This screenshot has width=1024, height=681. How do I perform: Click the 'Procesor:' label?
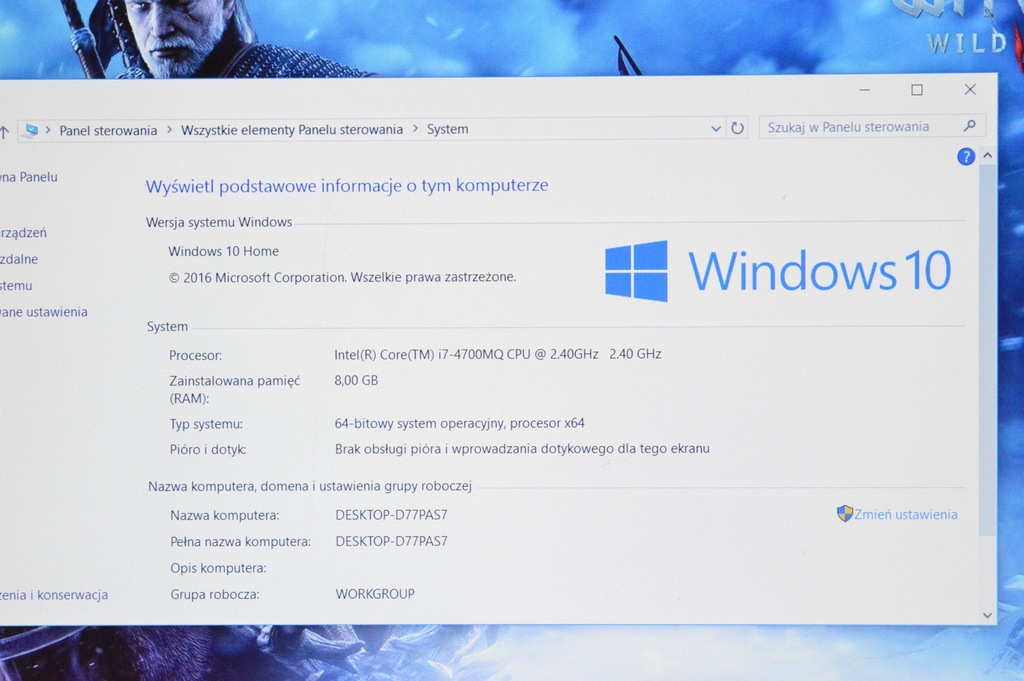click(195, 356)
